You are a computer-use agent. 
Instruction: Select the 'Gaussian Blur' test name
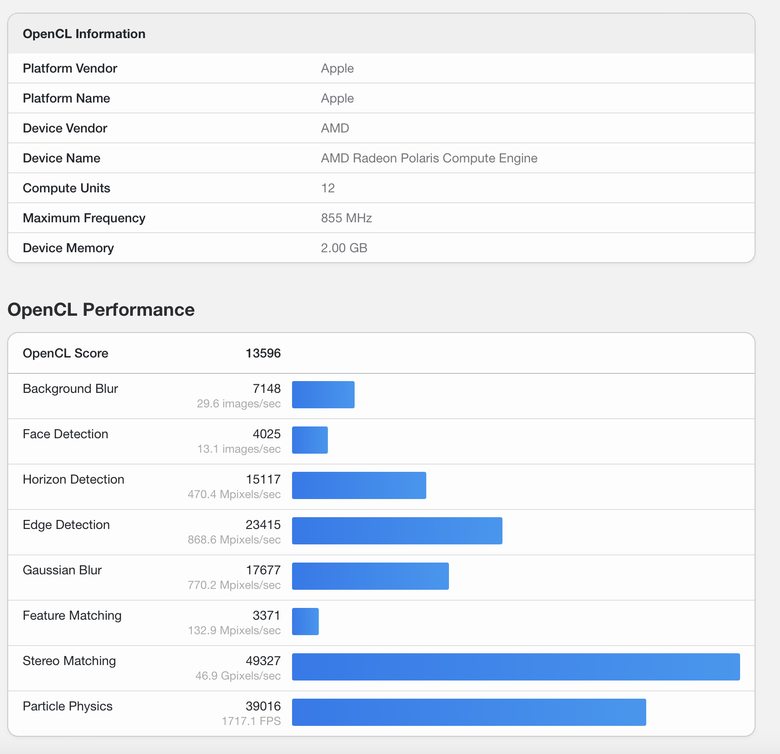click(62, 570)
